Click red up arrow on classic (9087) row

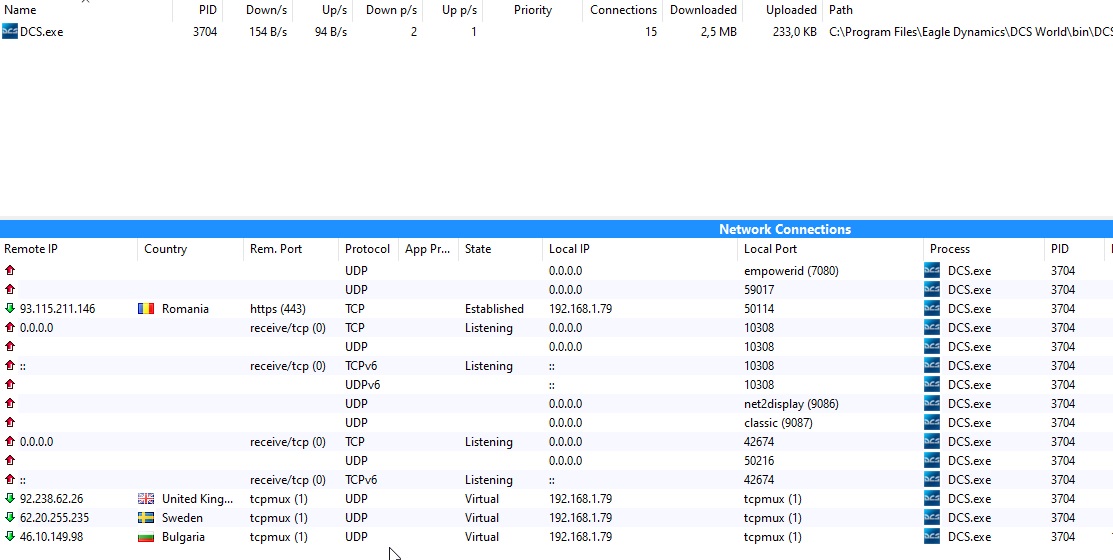click(x=10, y=423)
